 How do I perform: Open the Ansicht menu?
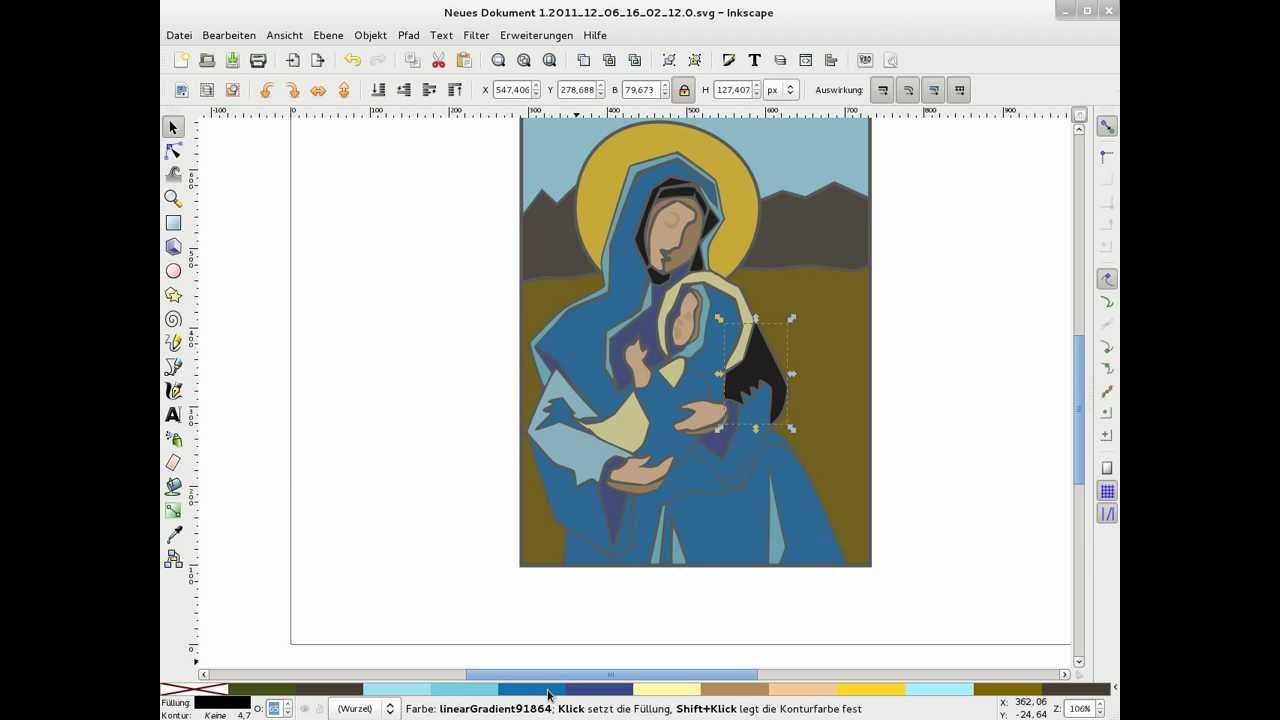click(285, 35)
